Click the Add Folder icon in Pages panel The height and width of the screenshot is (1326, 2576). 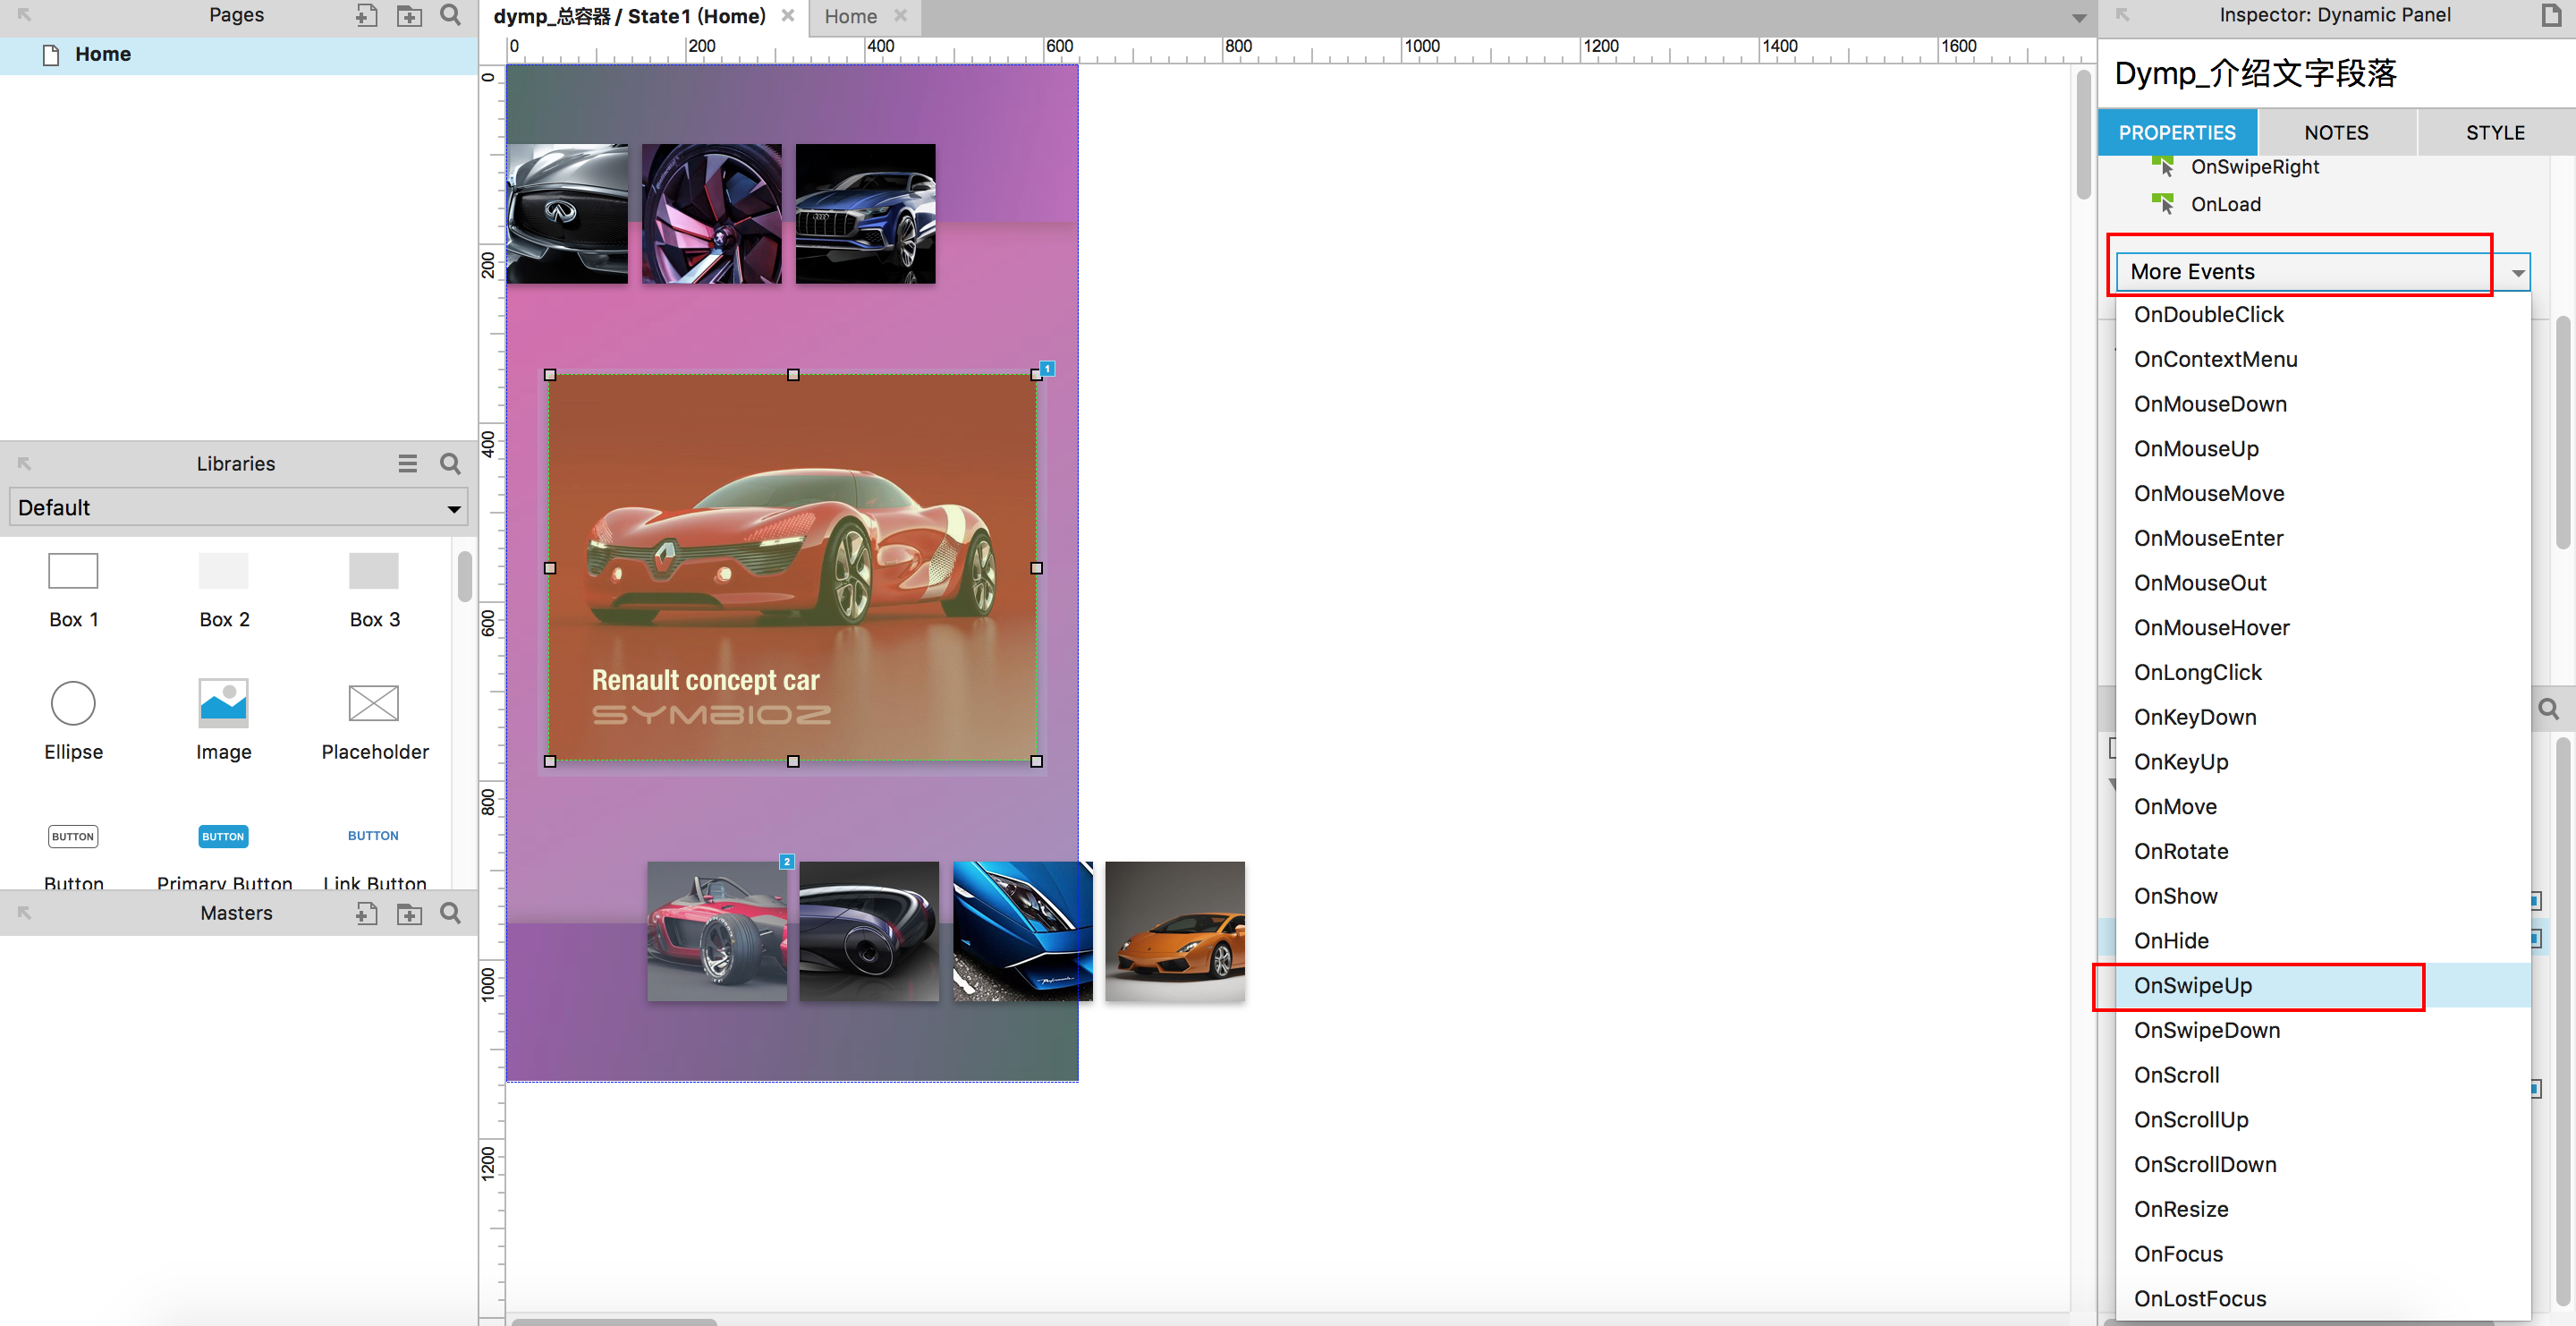(x=409, y=15)
